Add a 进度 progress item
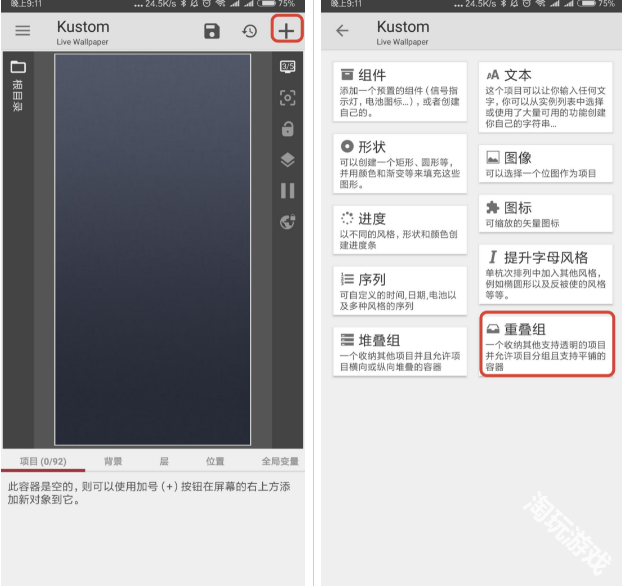The height and width of the screenshot is (586, 622). coord(400,230)
